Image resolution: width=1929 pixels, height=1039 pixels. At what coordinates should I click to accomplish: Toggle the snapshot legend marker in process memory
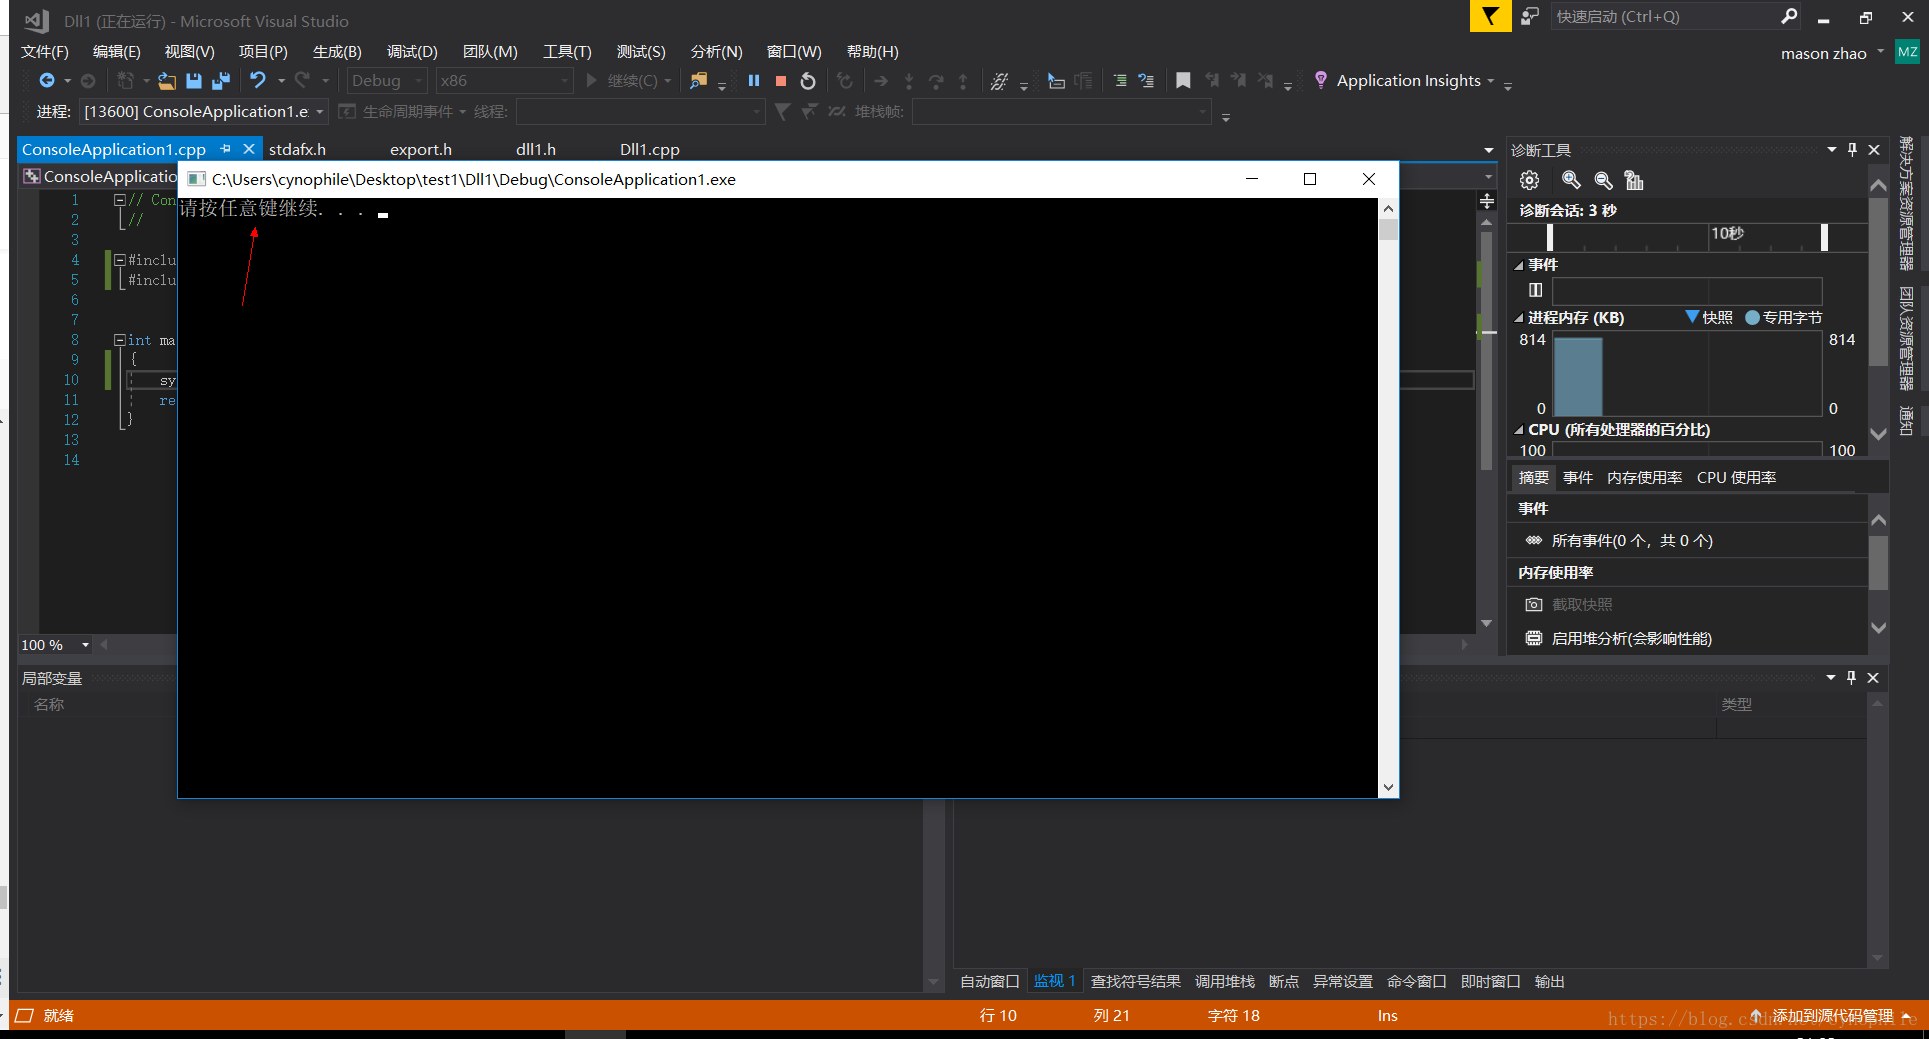pyautogui.click(x=1692, y=317)
